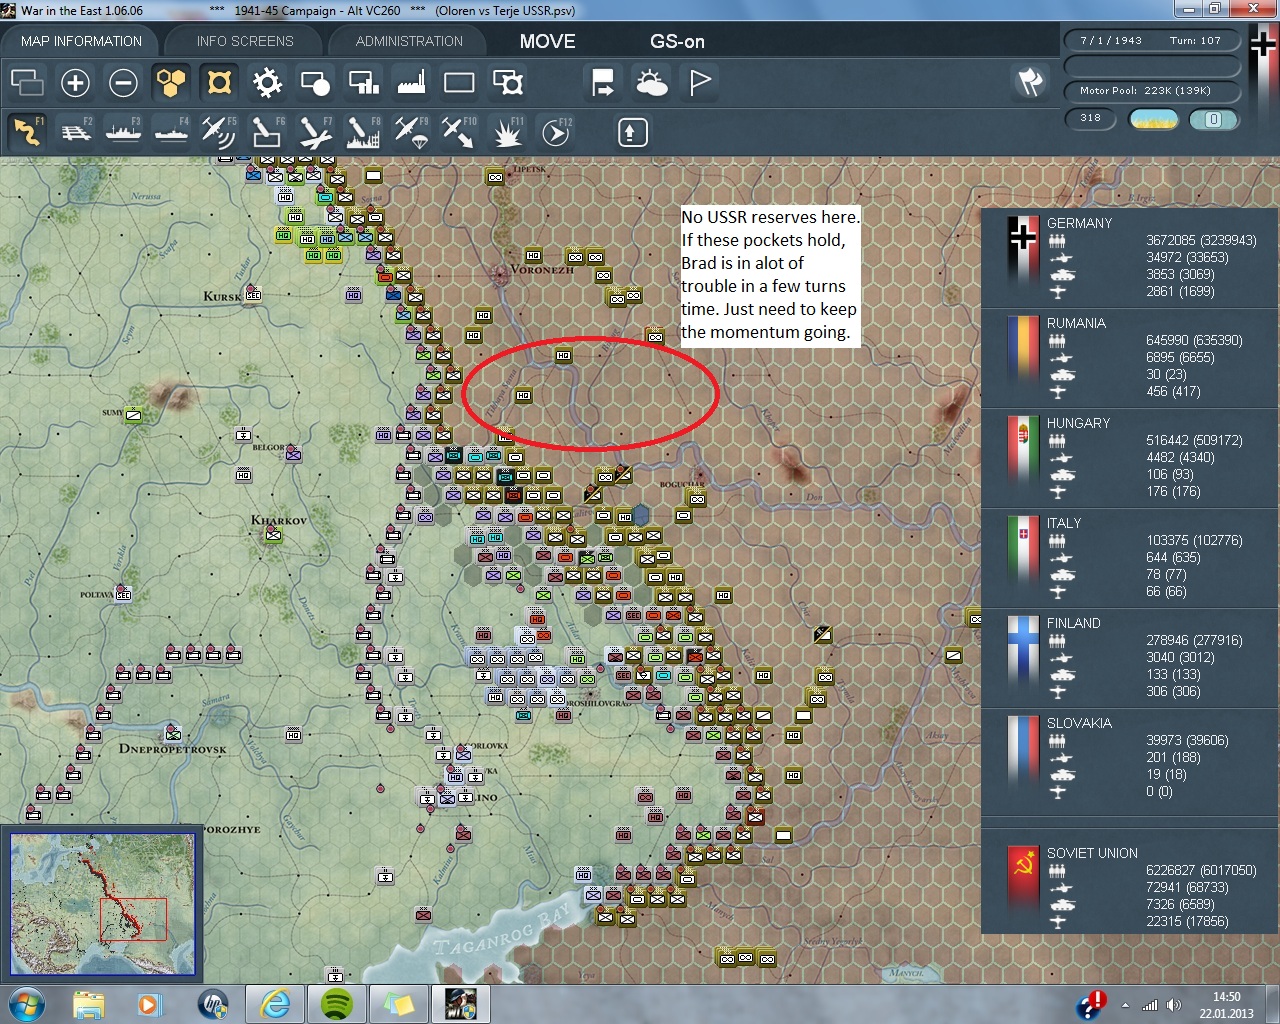Click the SOVIET UNION row in losses panel
This screenshot has height=1024, width=1280.
pos(1132,886)
